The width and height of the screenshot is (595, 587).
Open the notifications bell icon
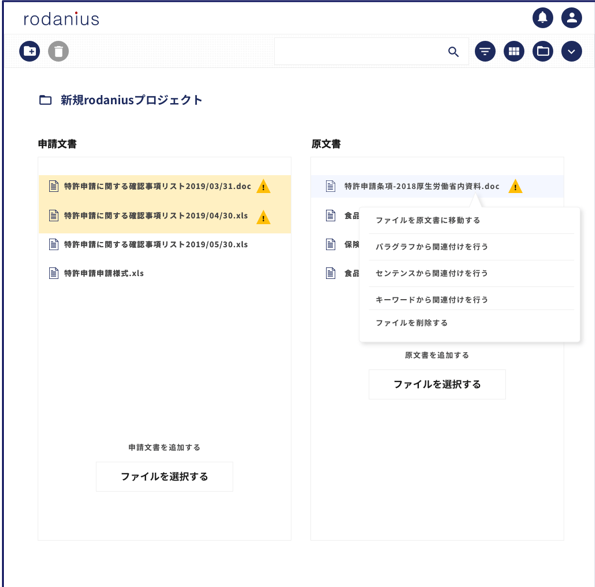[x=543, y=18]
